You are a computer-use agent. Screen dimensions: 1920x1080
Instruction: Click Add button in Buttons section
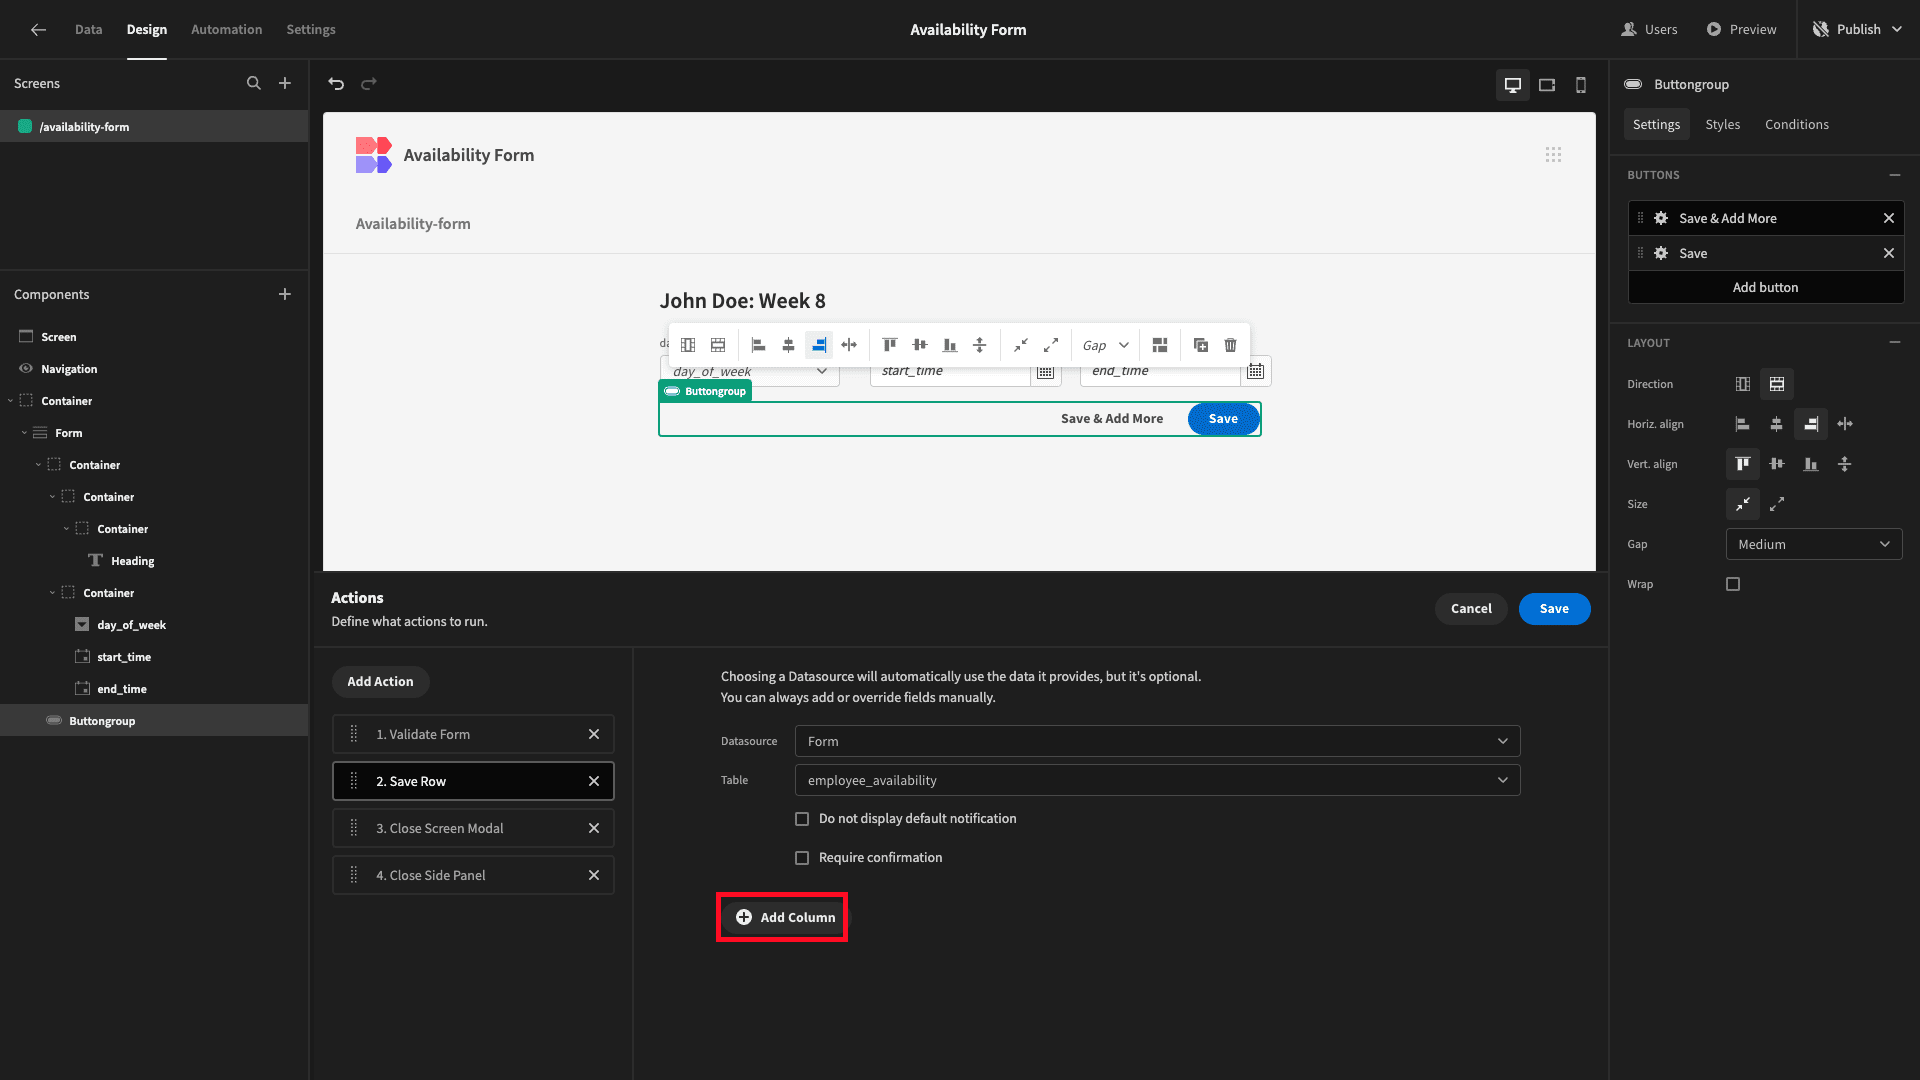click(1765, 287)
